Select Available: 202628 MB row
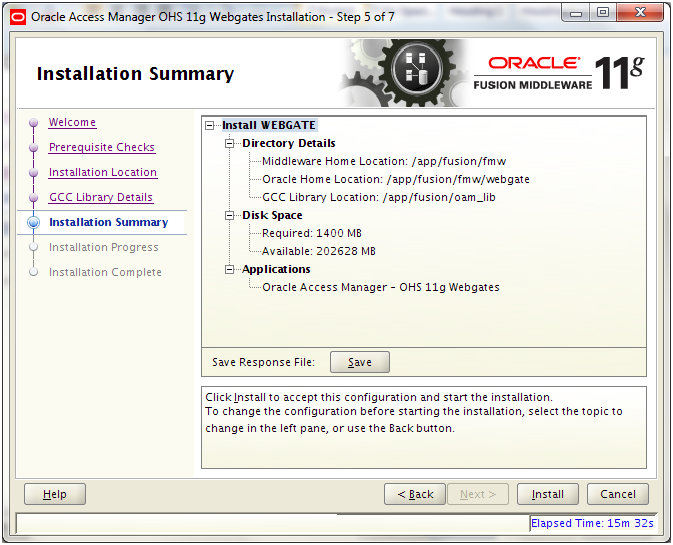 (x=318, y=251)
